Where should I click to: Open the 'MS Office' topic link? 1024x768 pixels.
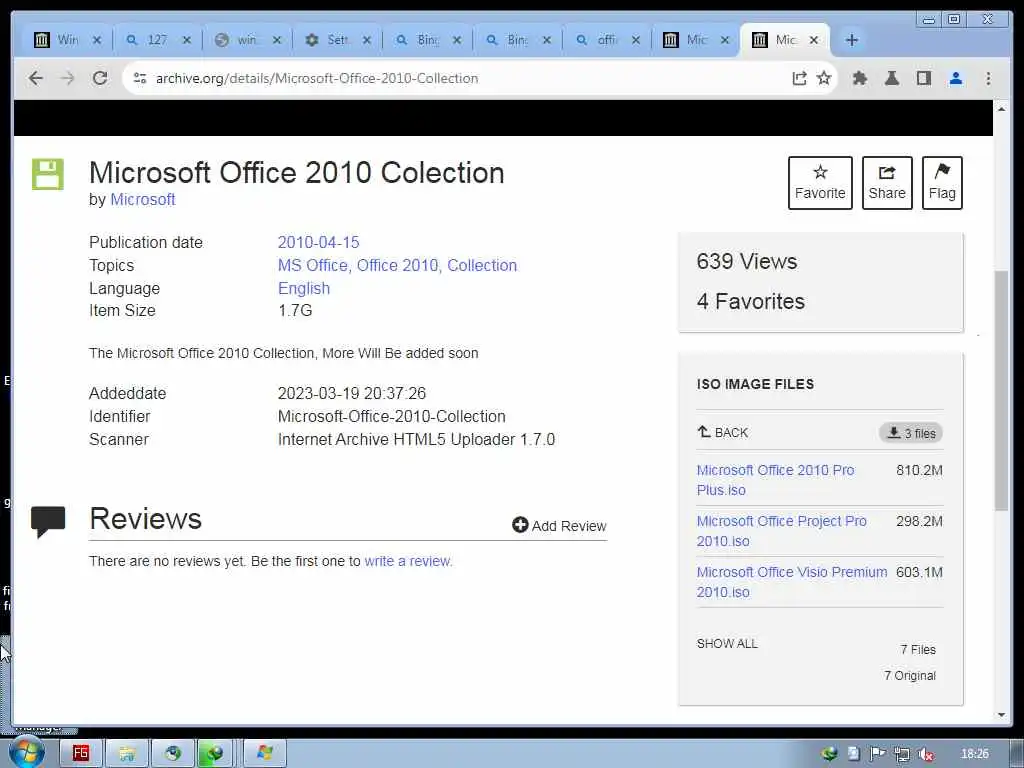312,265
